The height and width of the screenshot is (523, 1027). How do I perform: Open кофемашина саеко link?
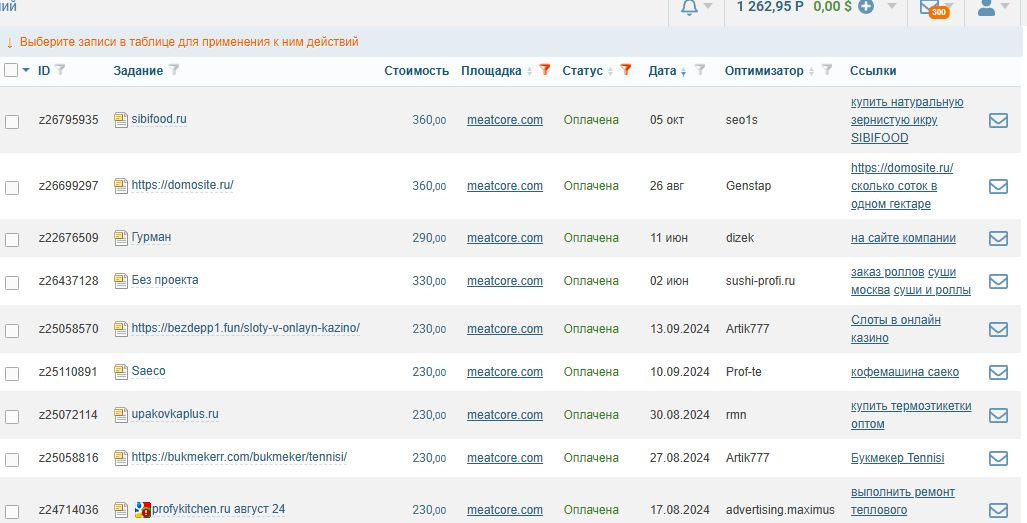(x=905, y=372)
